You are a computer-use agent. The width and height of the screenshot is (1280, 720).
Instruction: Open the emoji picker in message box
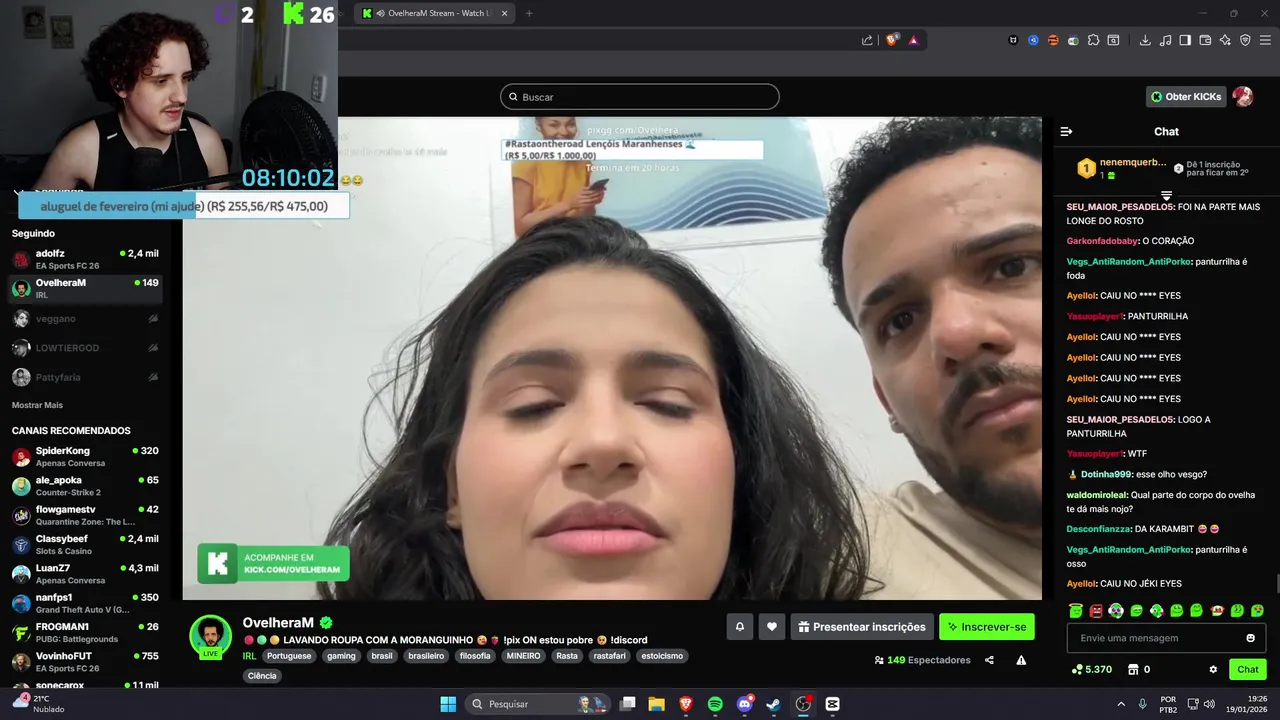[x=1250, y=638]
